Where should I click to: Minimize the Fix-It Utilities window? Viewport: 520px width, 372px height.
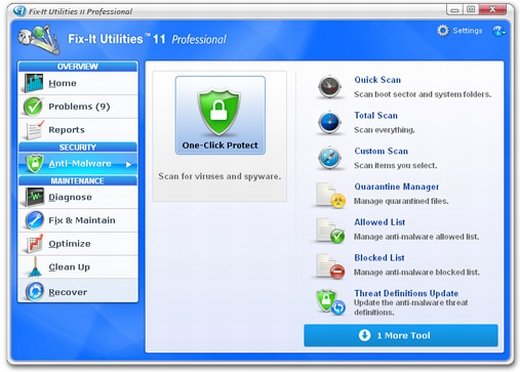(454, 10)
